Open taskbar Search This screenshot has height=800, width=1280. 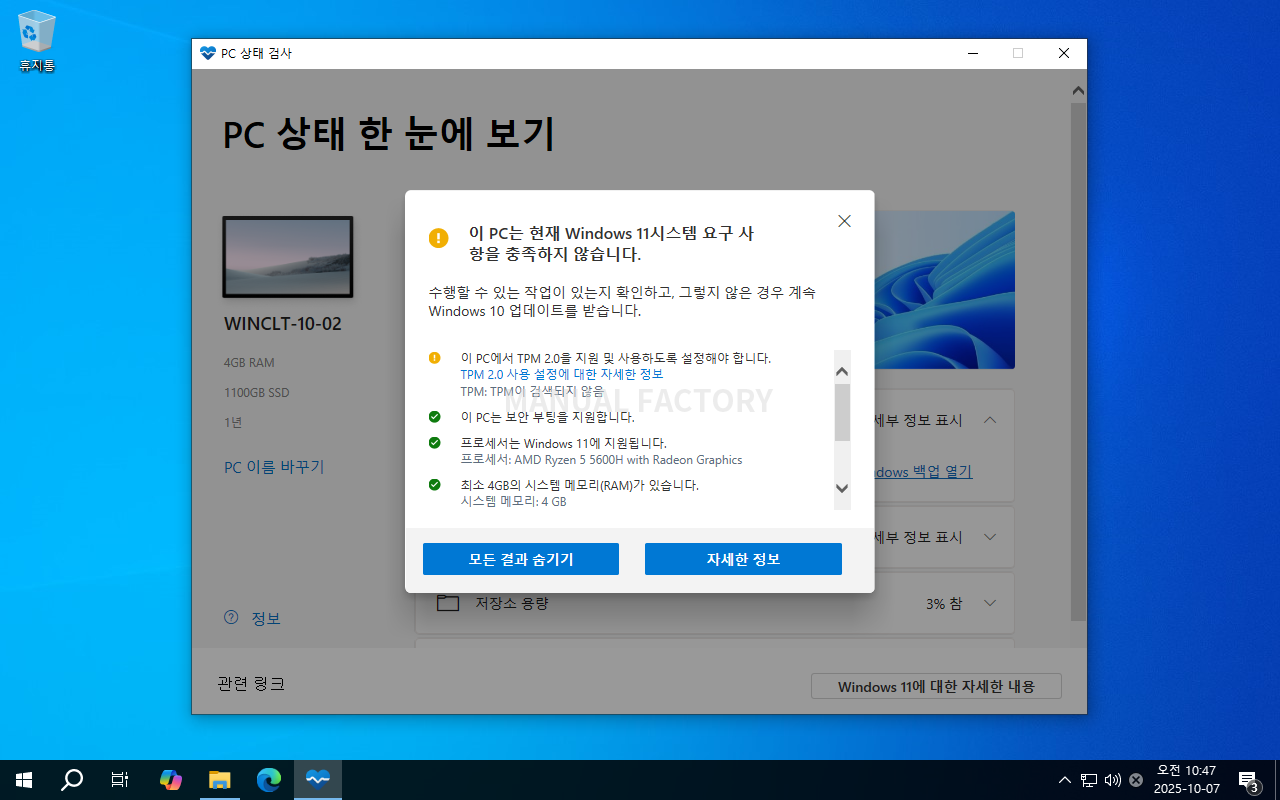coord(72,780)
